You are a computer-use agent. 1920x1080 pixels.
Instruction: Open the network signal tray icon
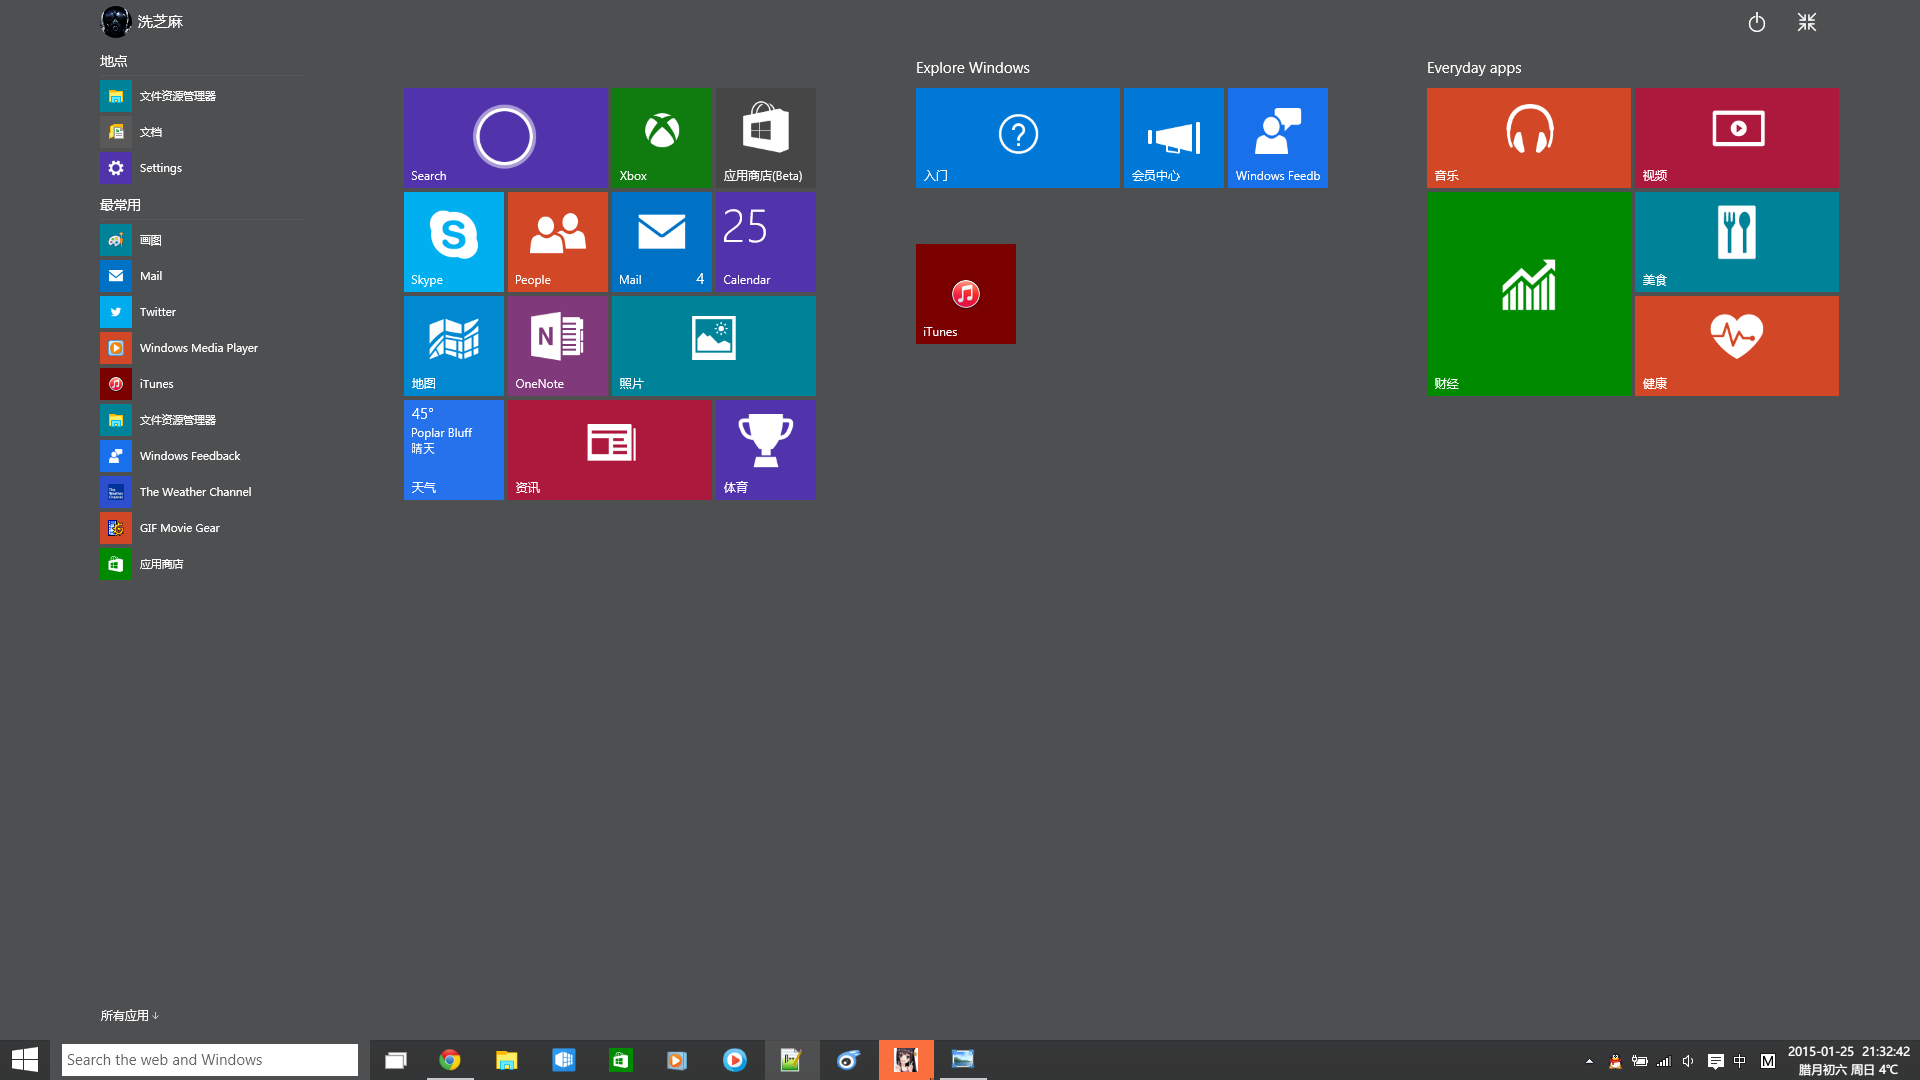[x=1664, y=1061]
